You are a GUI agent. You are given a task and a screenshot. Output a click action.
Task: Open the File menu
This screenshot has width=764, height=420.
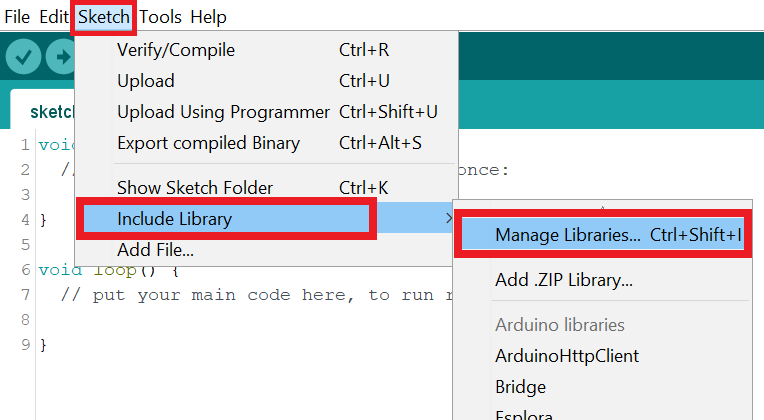coord(17,17)
